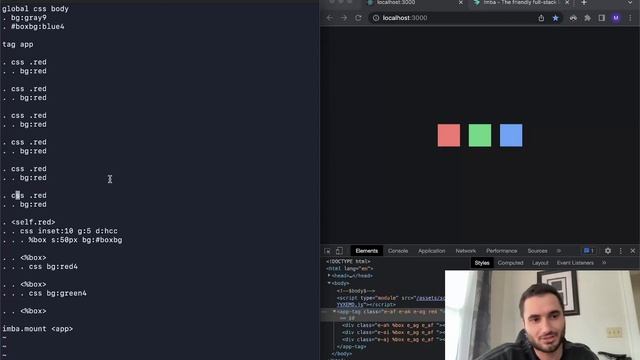Open the Network panel tab
This screenshot has width=640, height=360.
[466, 251]
